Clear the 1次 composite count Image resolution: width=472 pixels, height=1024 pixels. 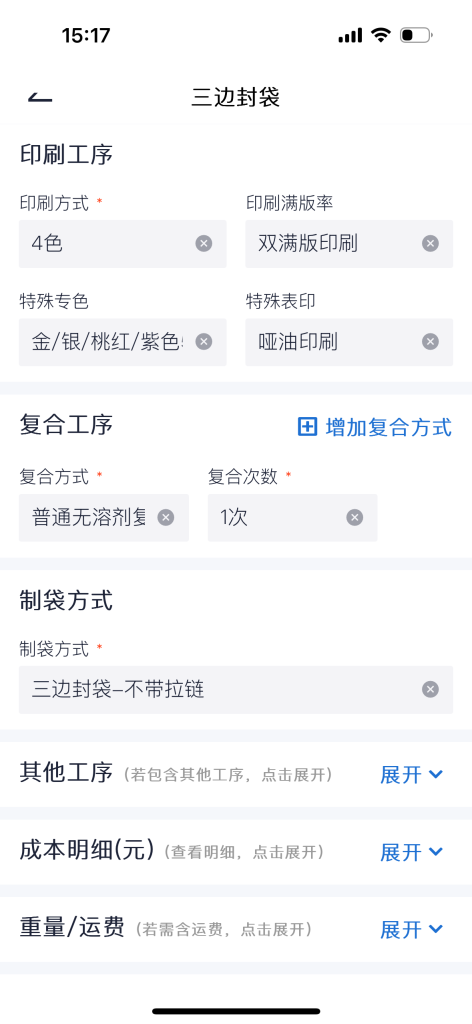pos(354,518)
